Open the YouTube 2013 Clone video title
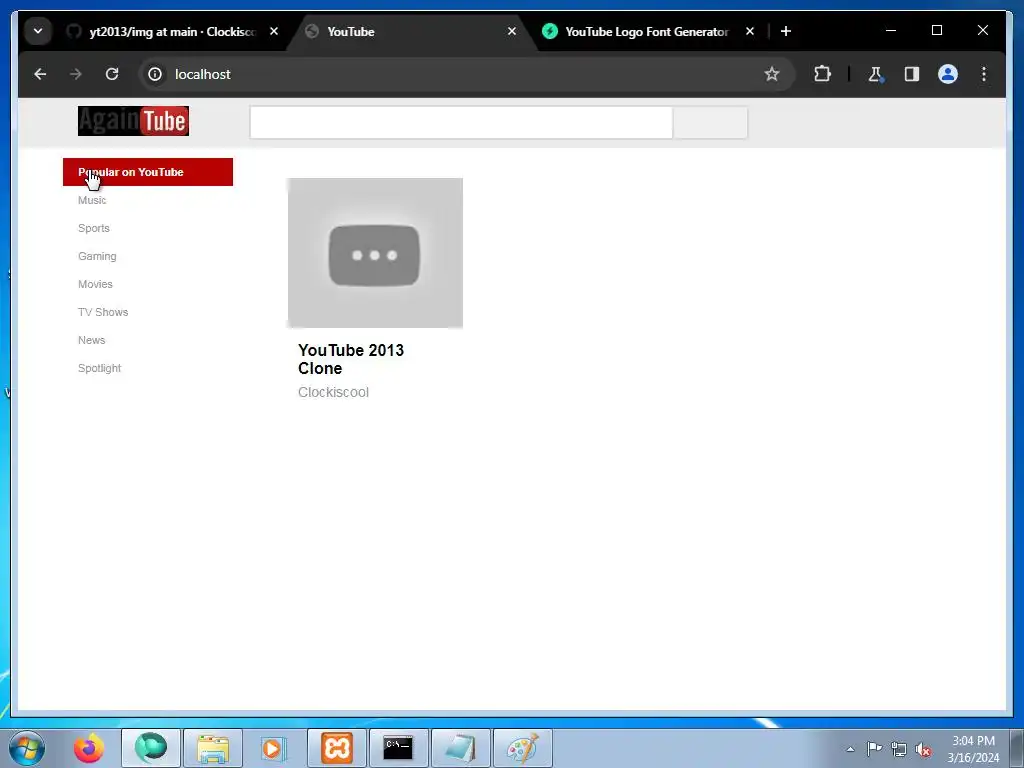The width and height of the screenshot is (1024, 768). click(351, 359)
